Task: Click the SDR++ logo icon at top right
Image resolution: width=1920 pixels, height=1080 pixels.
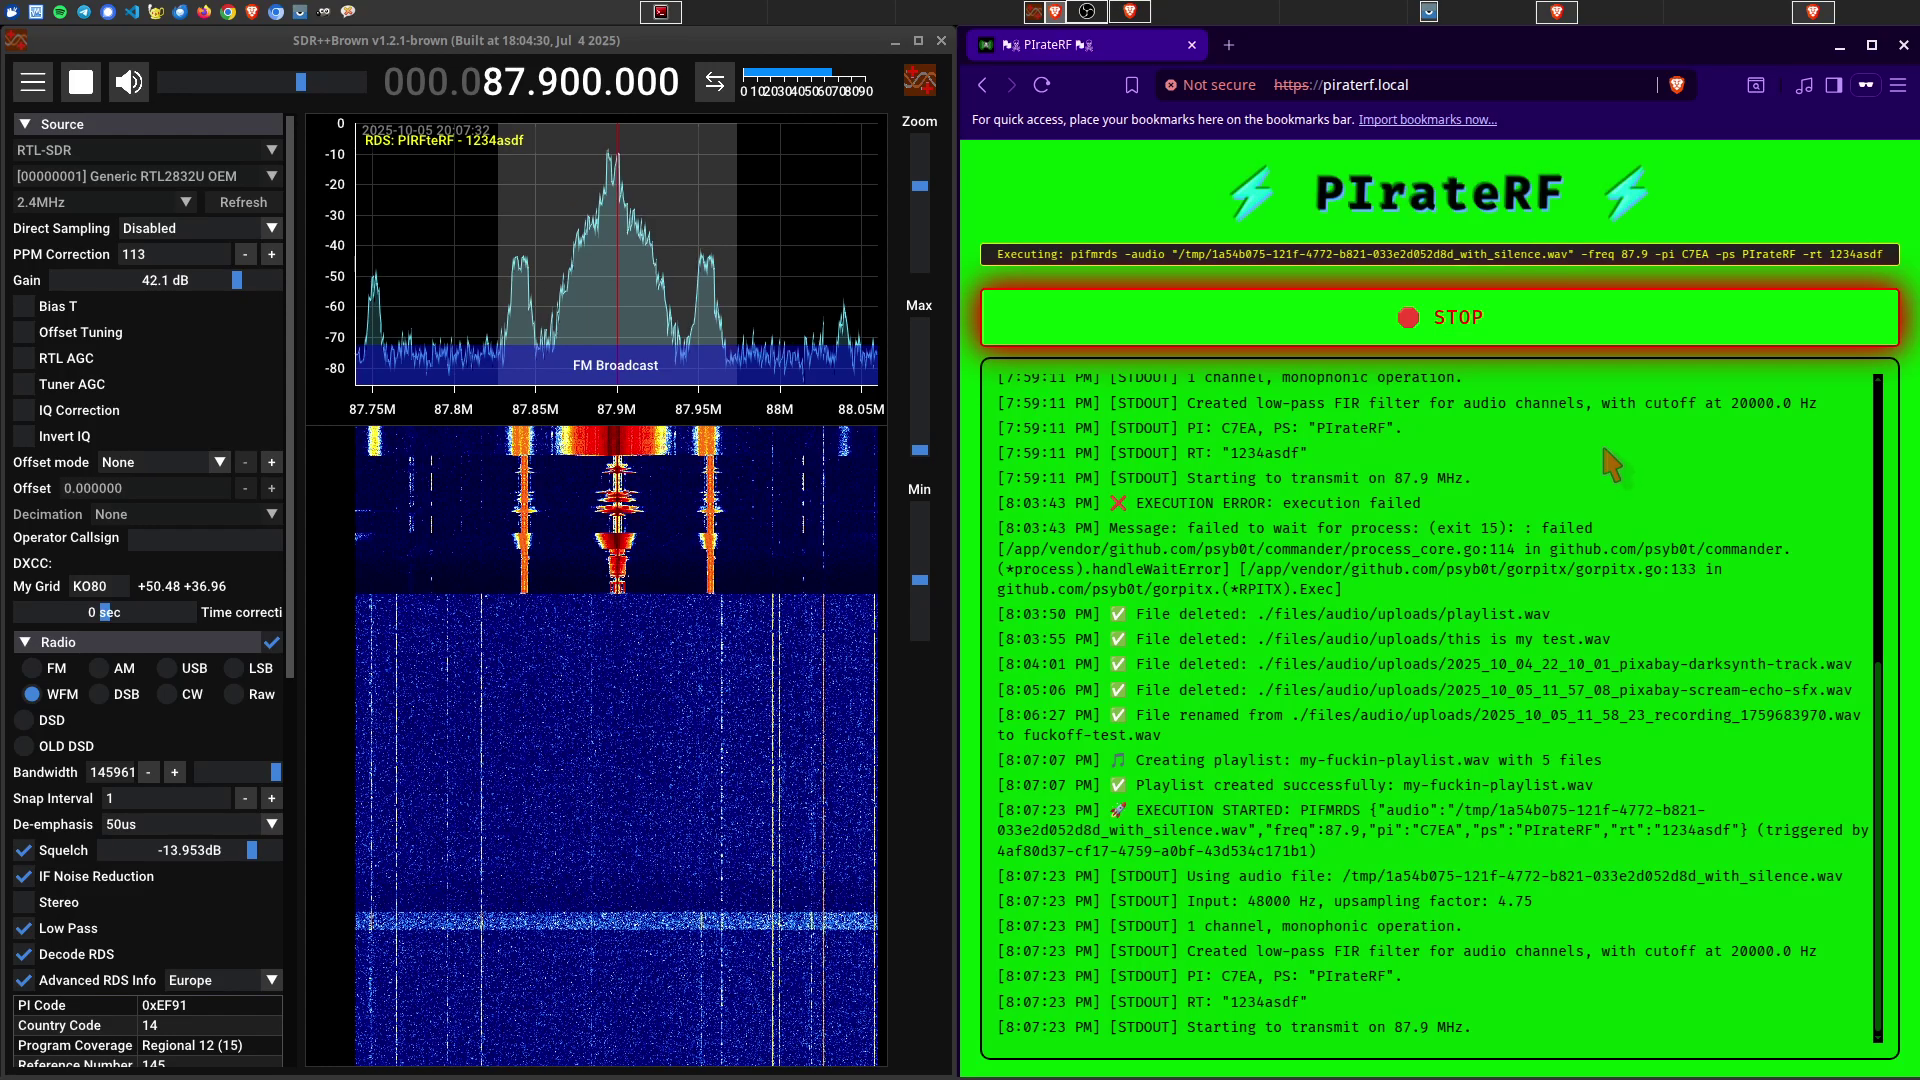Action: tap(919, 81)
